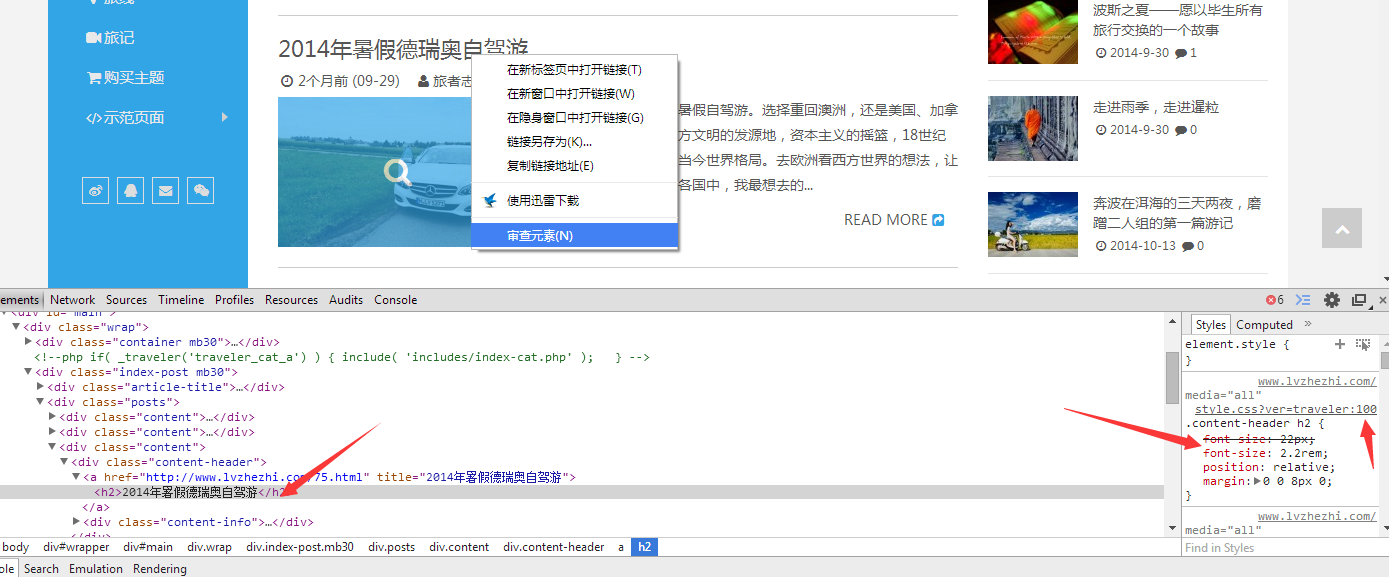Choose 链接另存为(K)... in context menu

point(574,142)
